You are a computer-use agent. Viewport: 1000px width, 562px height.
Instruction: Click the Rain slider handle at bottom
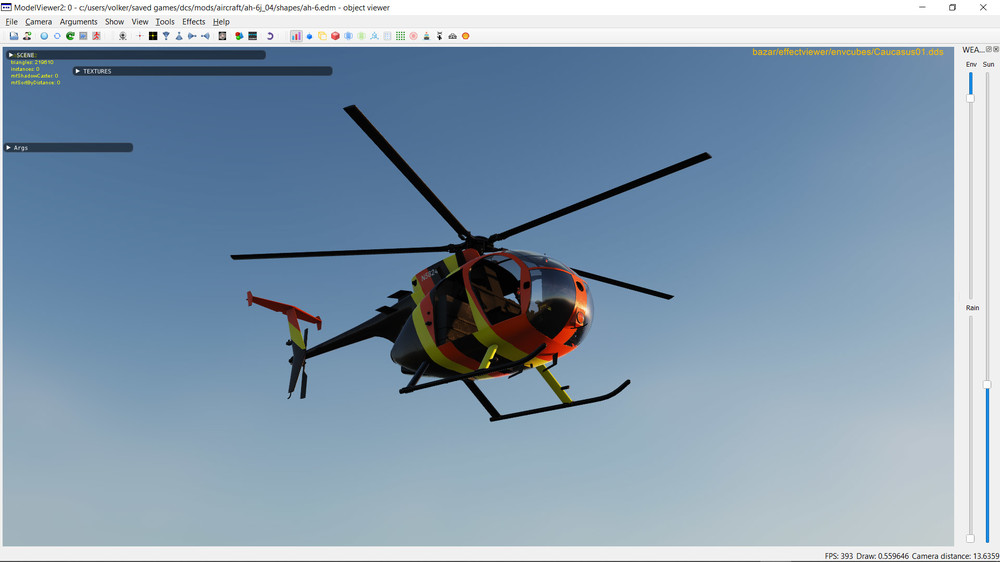coord(970,538)
